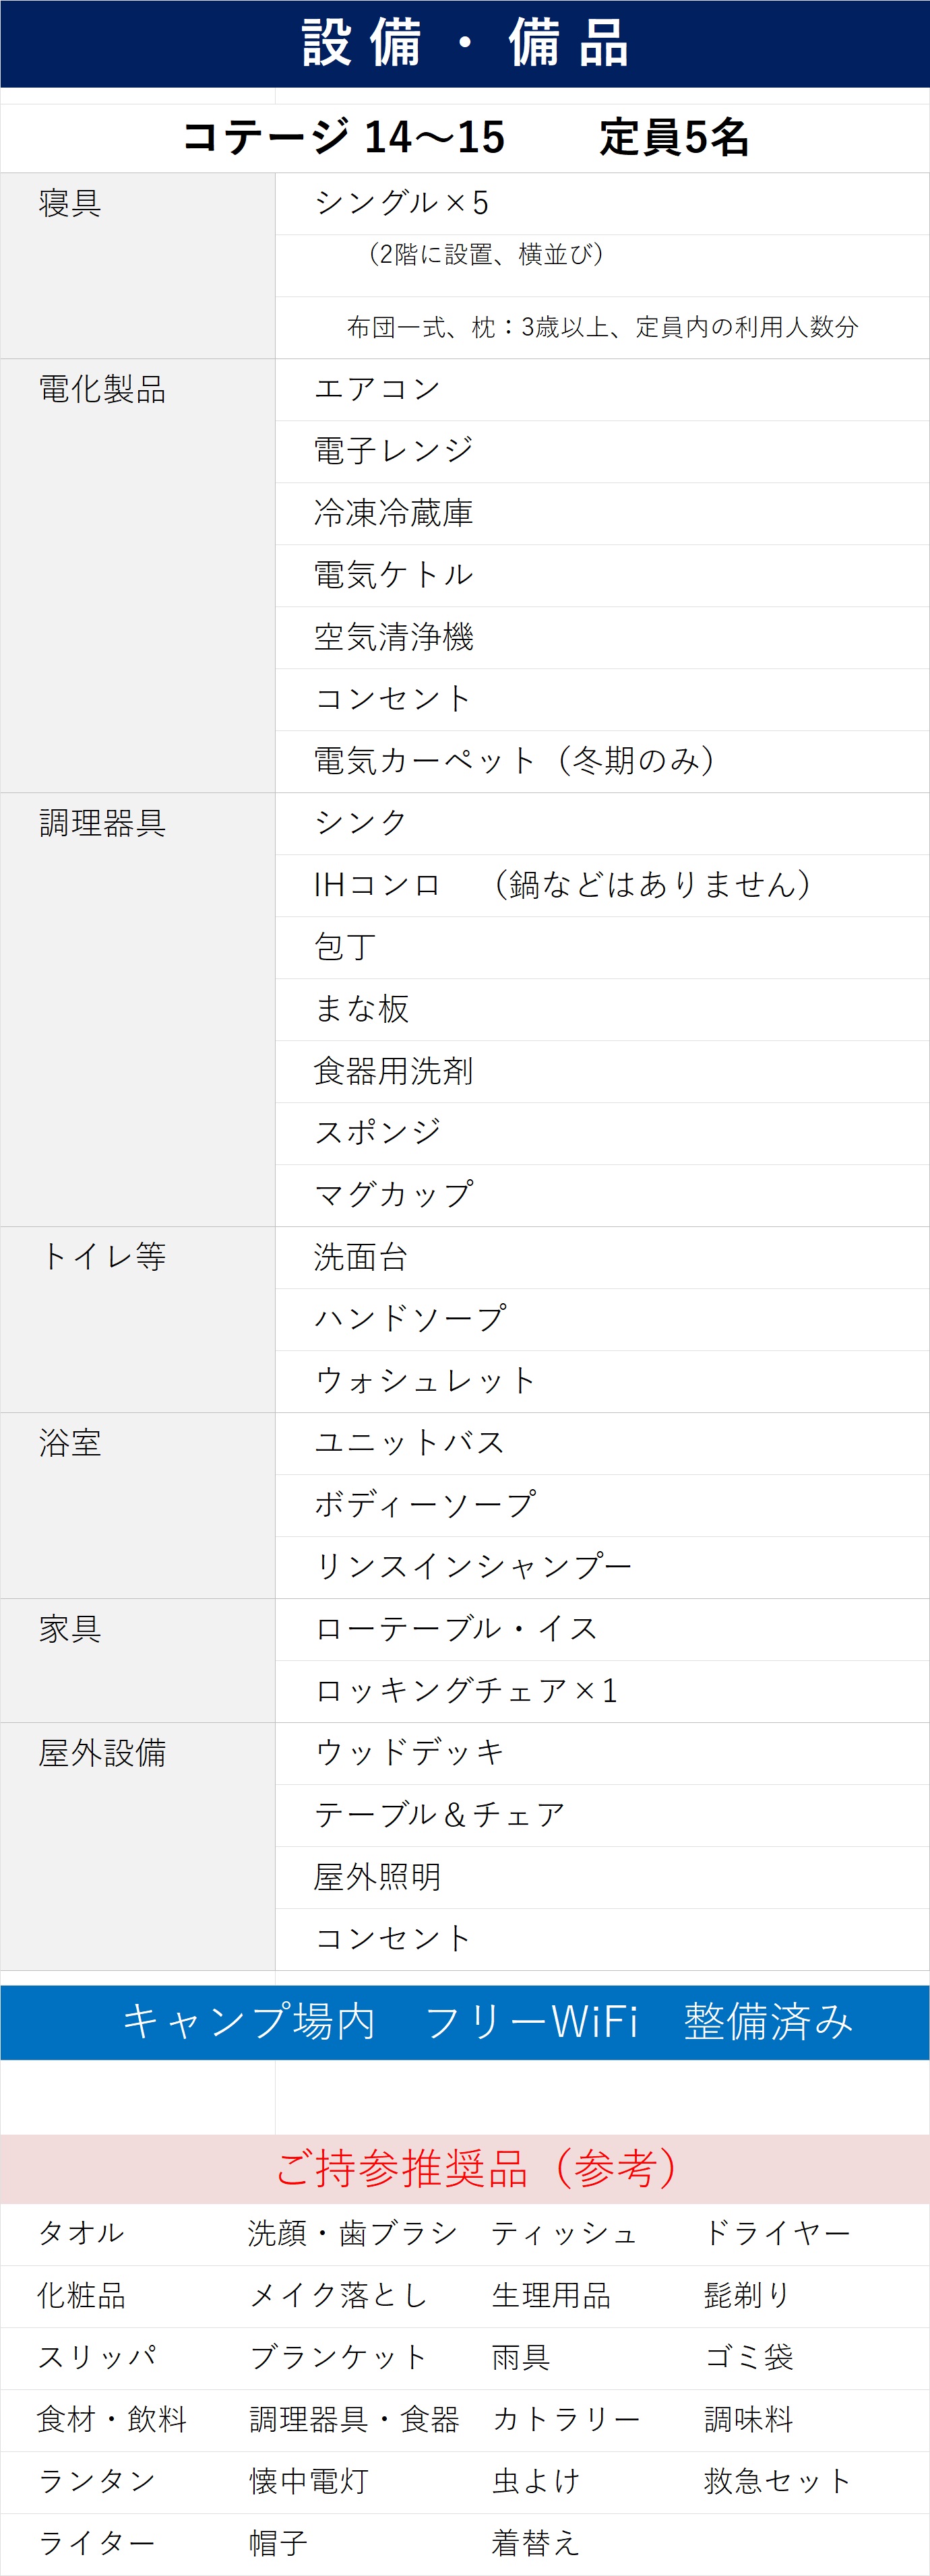Click the コテージ 14〜15 title text
Viewport: 930px width, 2576px height.
(x=343, y=138)
